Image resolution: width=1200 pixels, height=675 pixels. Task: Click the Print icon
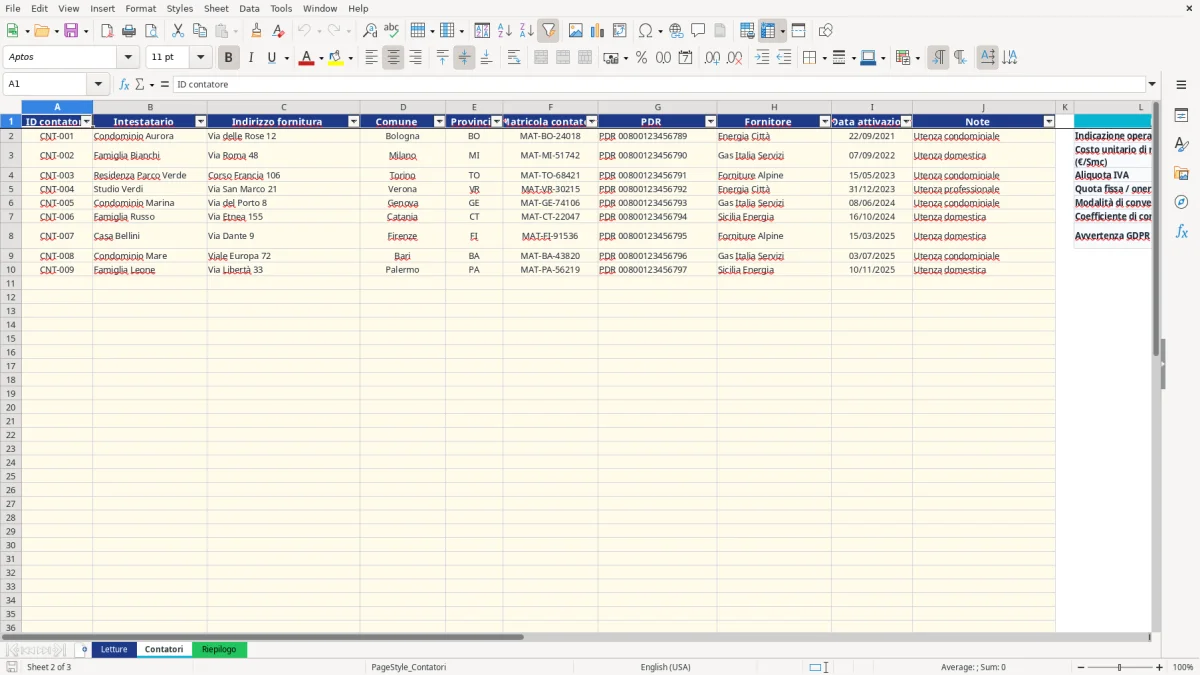pyautogui.click(x=128, y=31)
